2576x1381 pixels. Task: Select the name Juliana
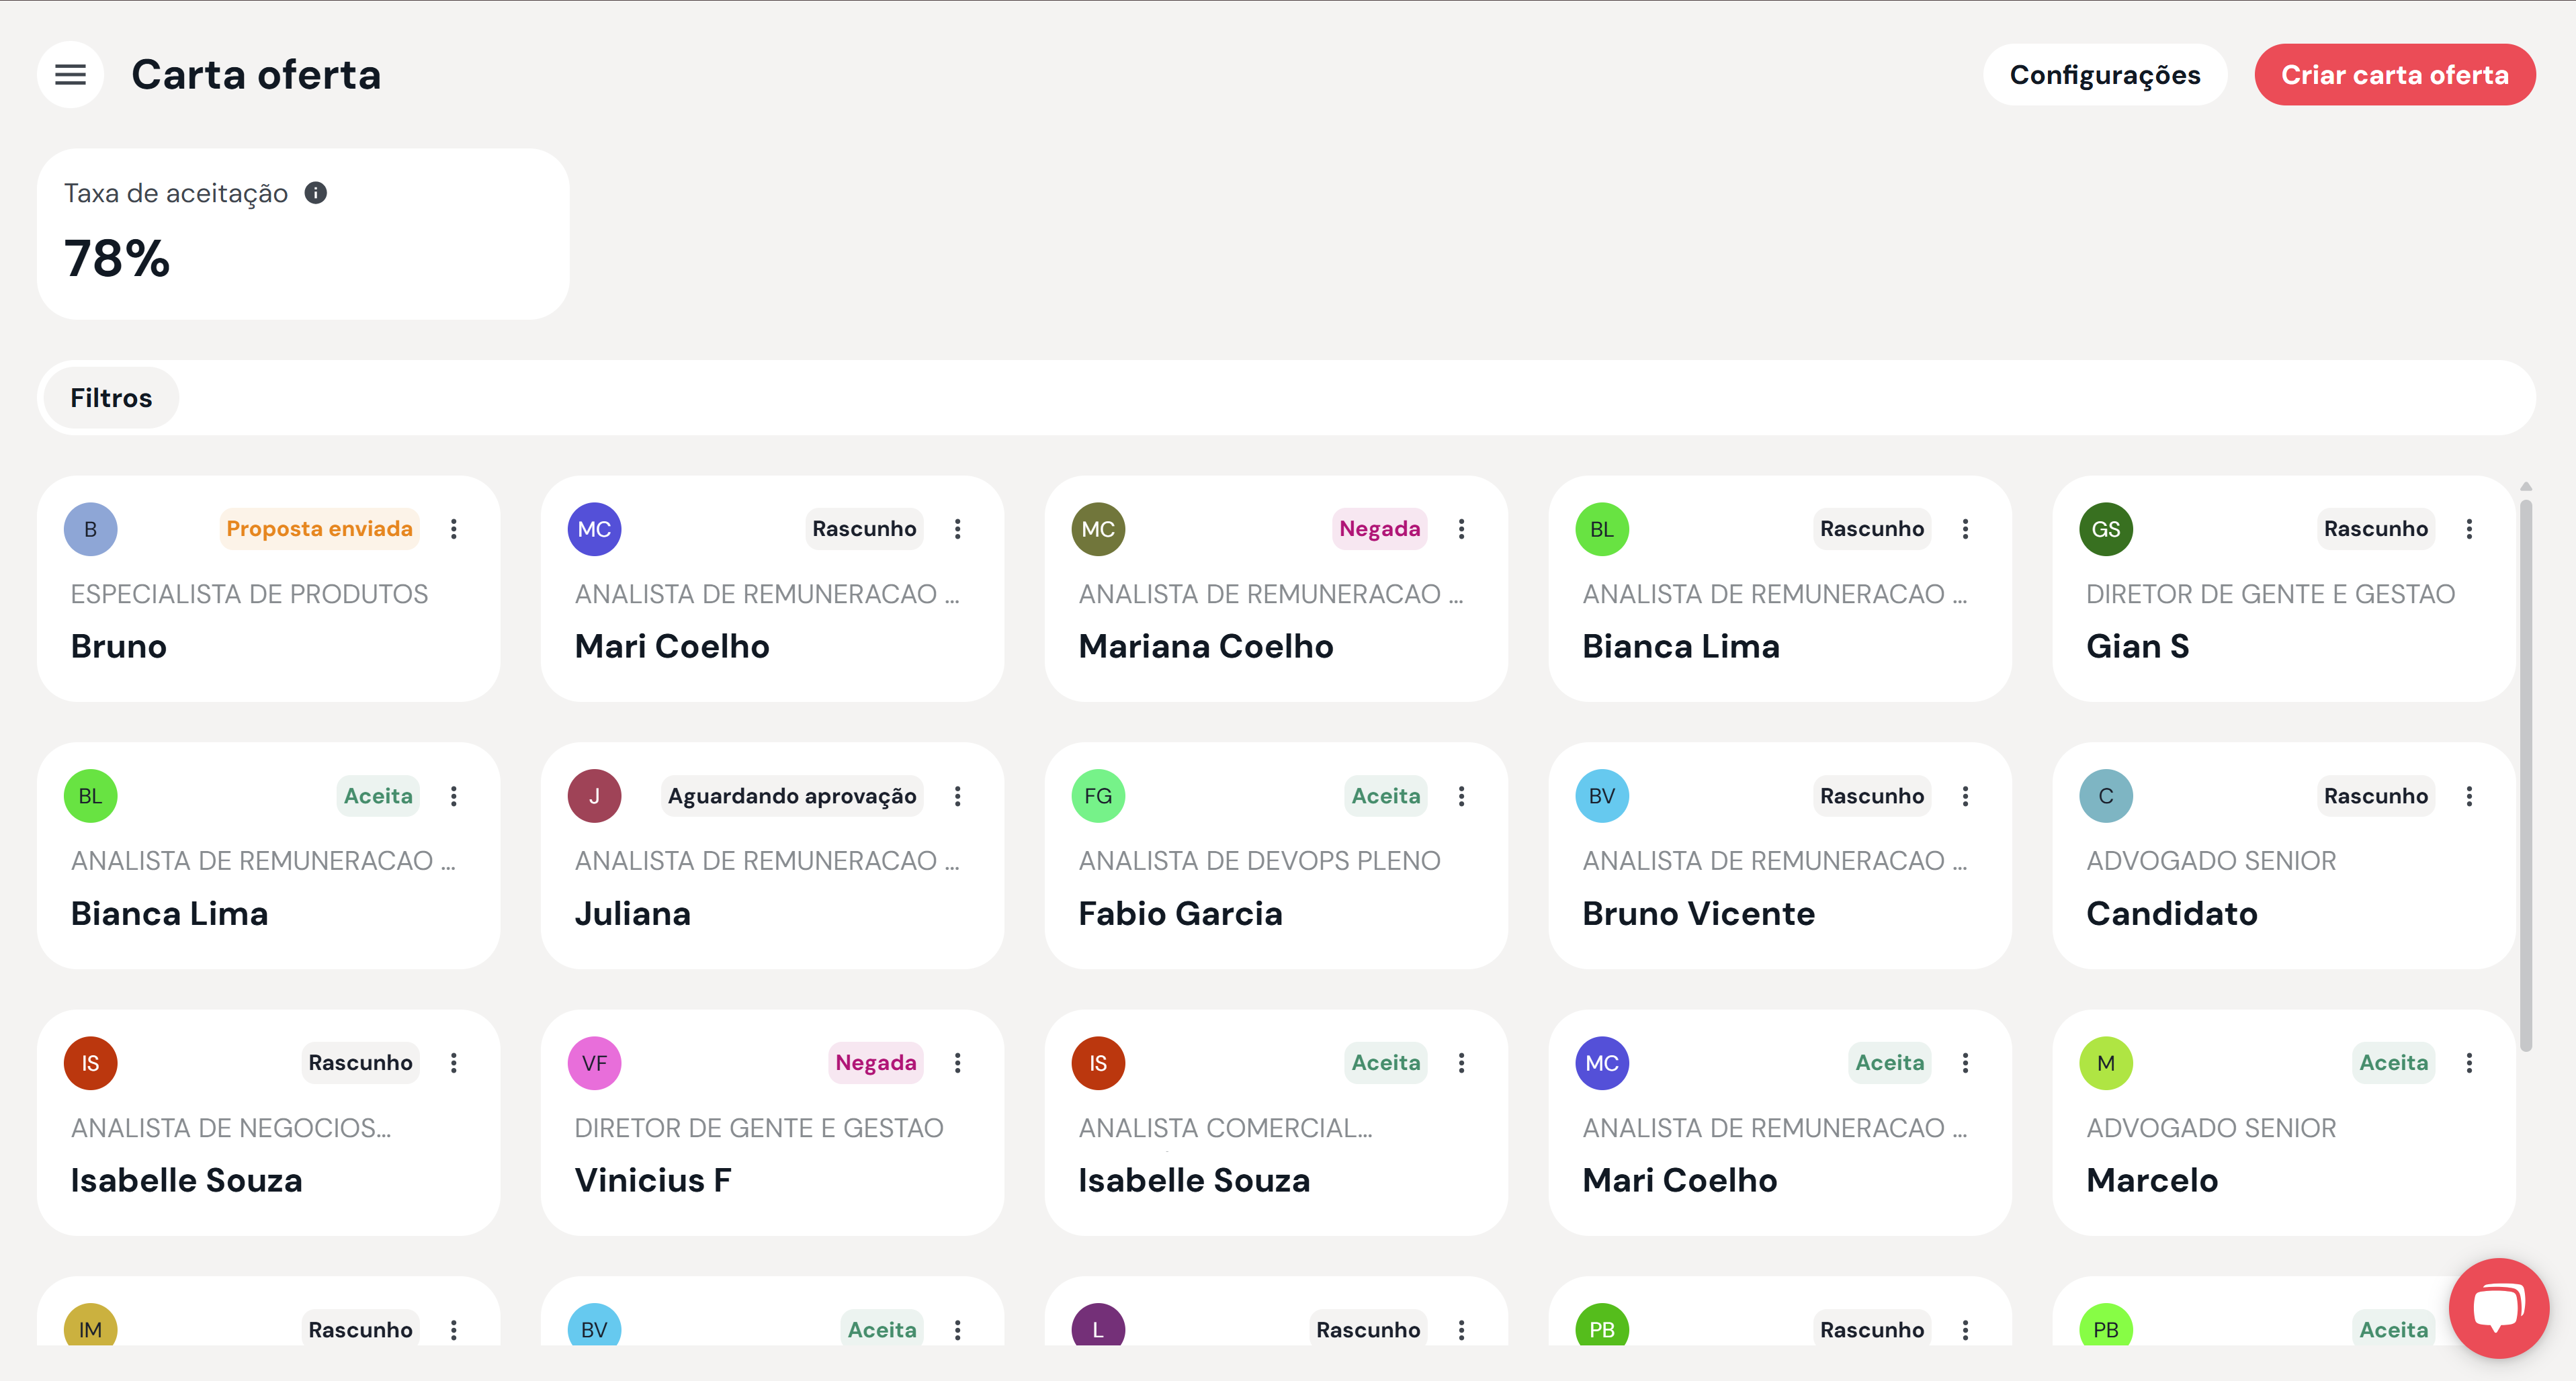click(x=633, y=914)
